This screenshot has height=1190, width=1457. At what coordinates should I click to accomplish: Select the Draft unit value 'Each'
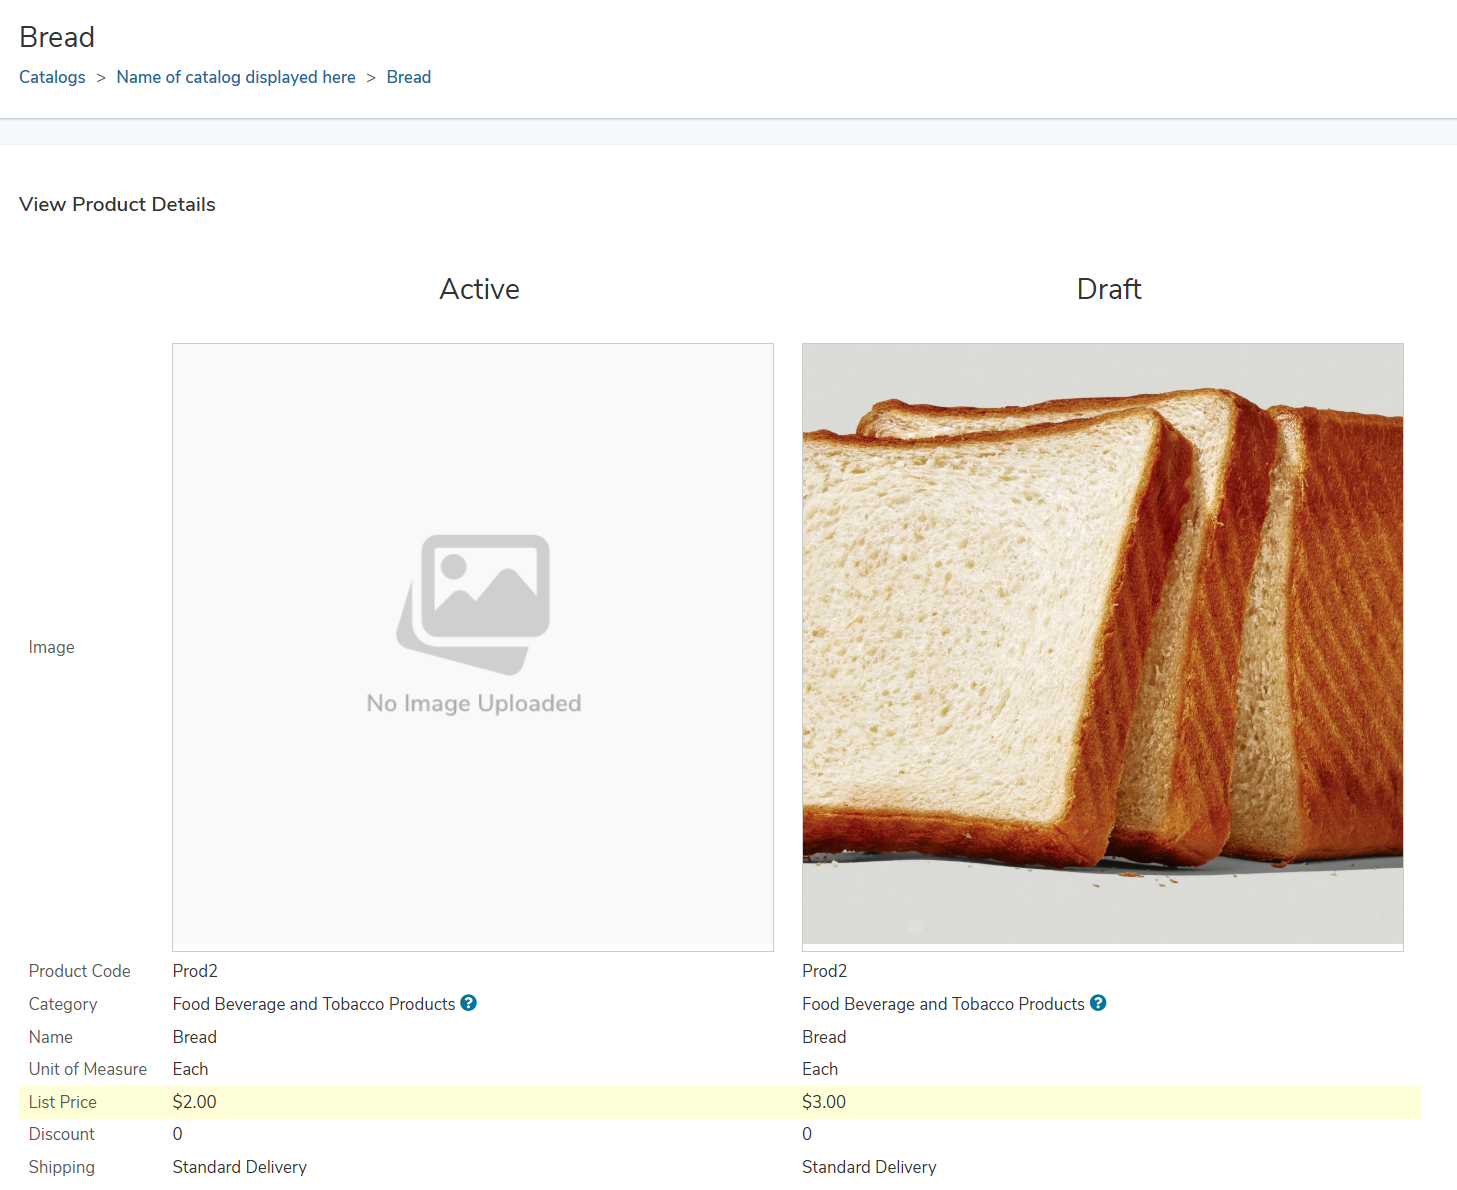(x=820, y=1069)
